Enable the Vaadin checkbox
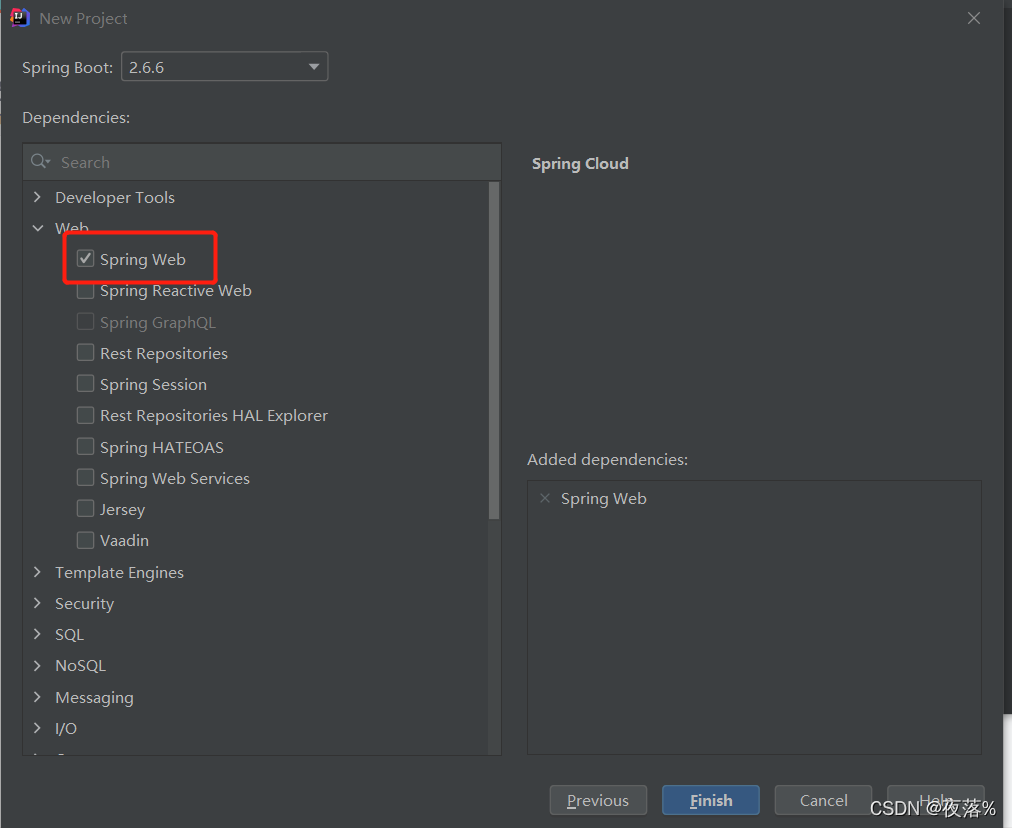Image resolution: width=1012 pixels, height=828 pixels. tap(85, 540)
